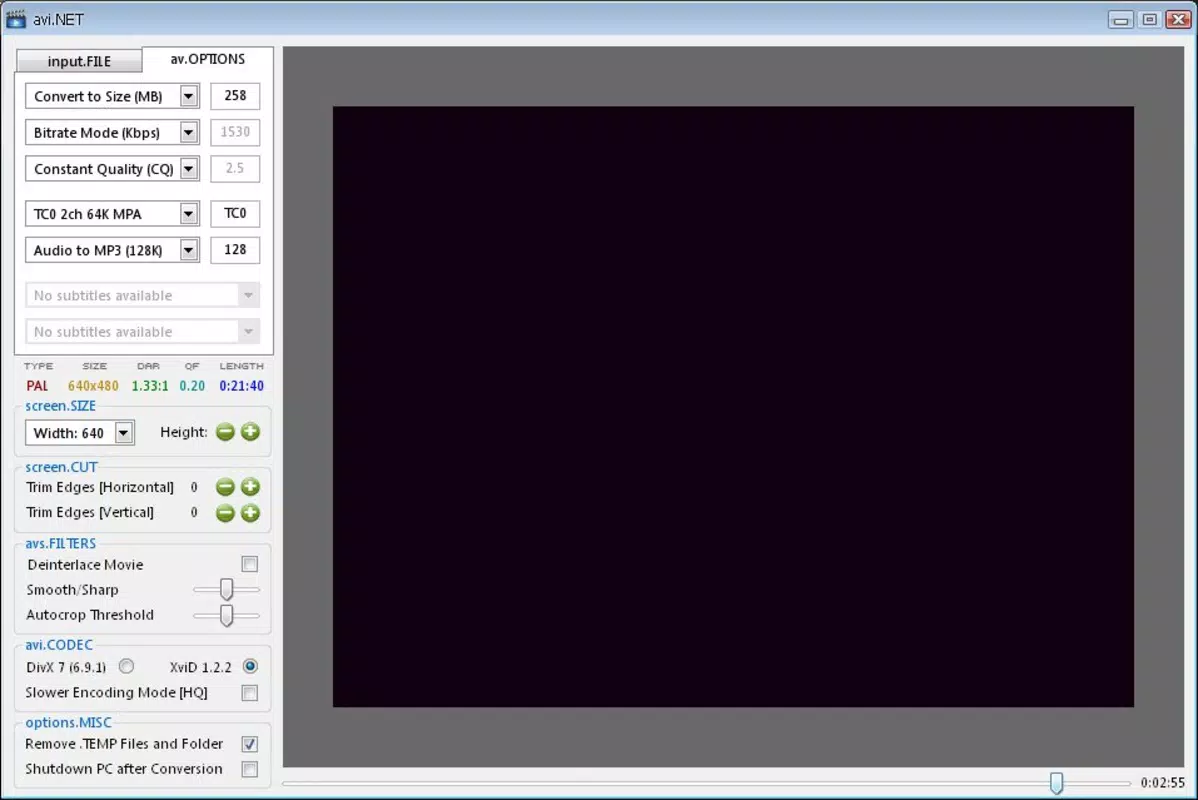
Task: Decrease Trim Edges [Vertical] with minus icon
Action: 225,513
